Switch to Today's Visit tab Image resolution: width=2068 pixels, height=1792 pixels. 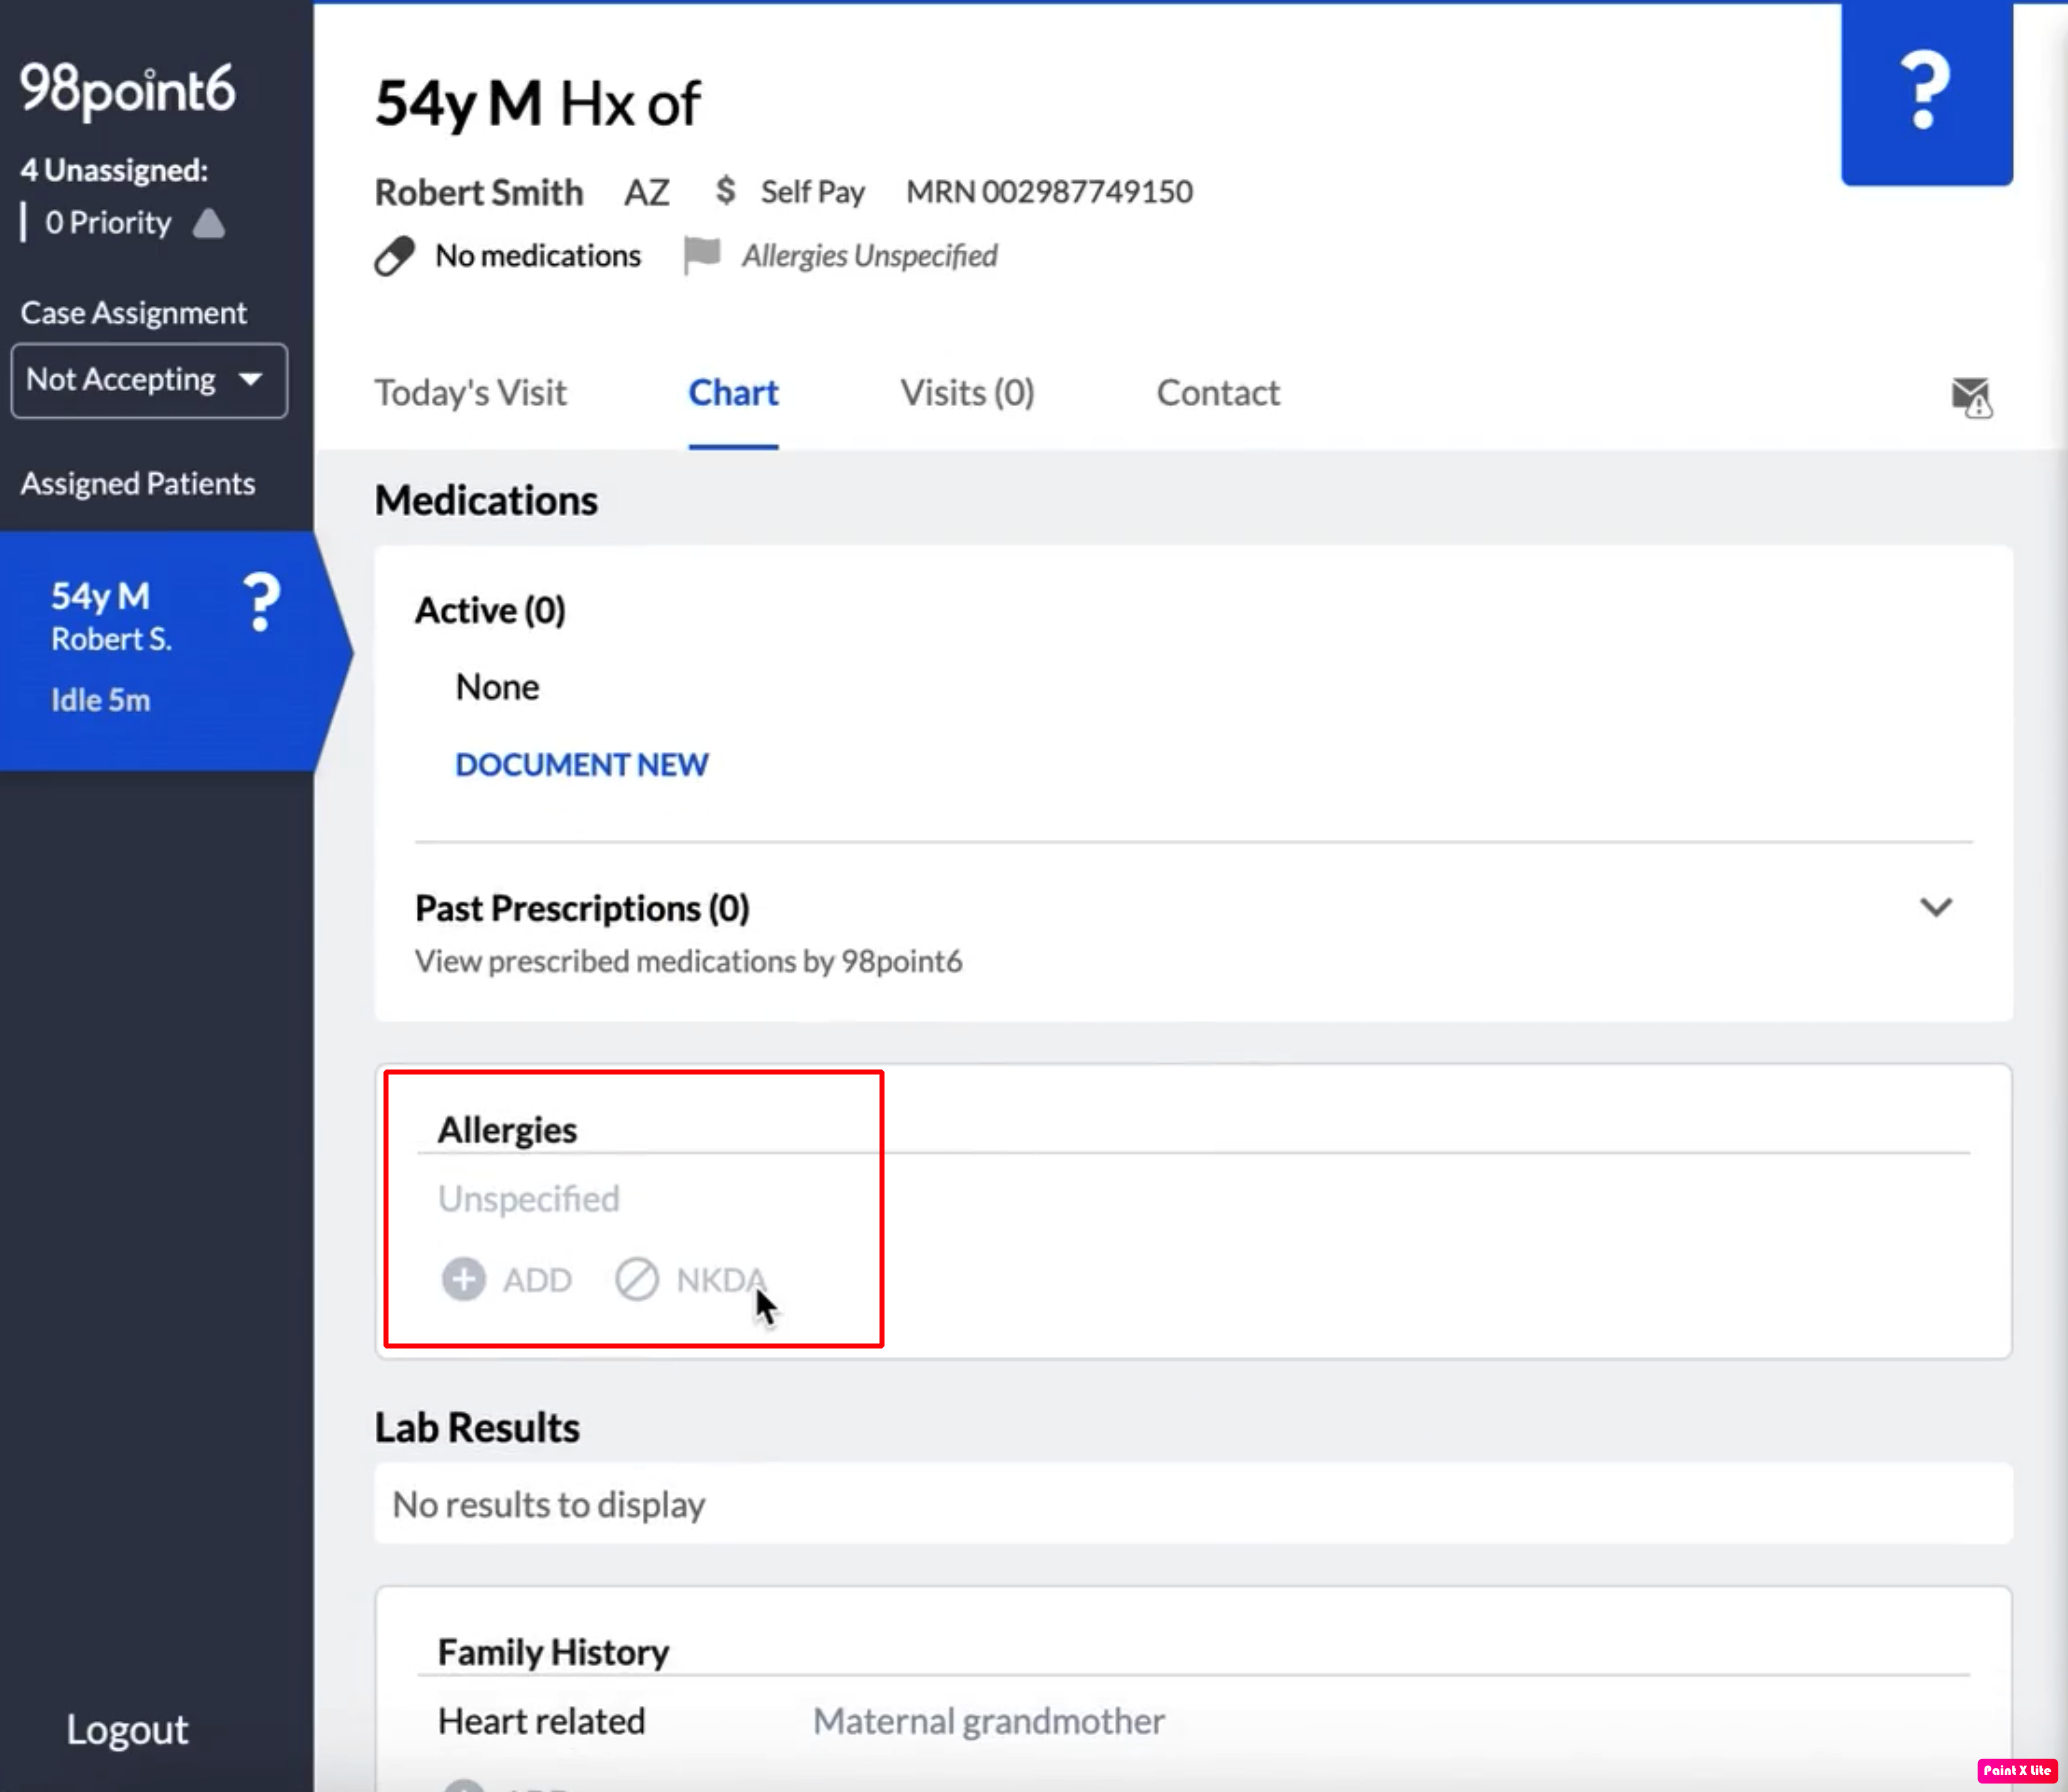click(x=470, y=393)
